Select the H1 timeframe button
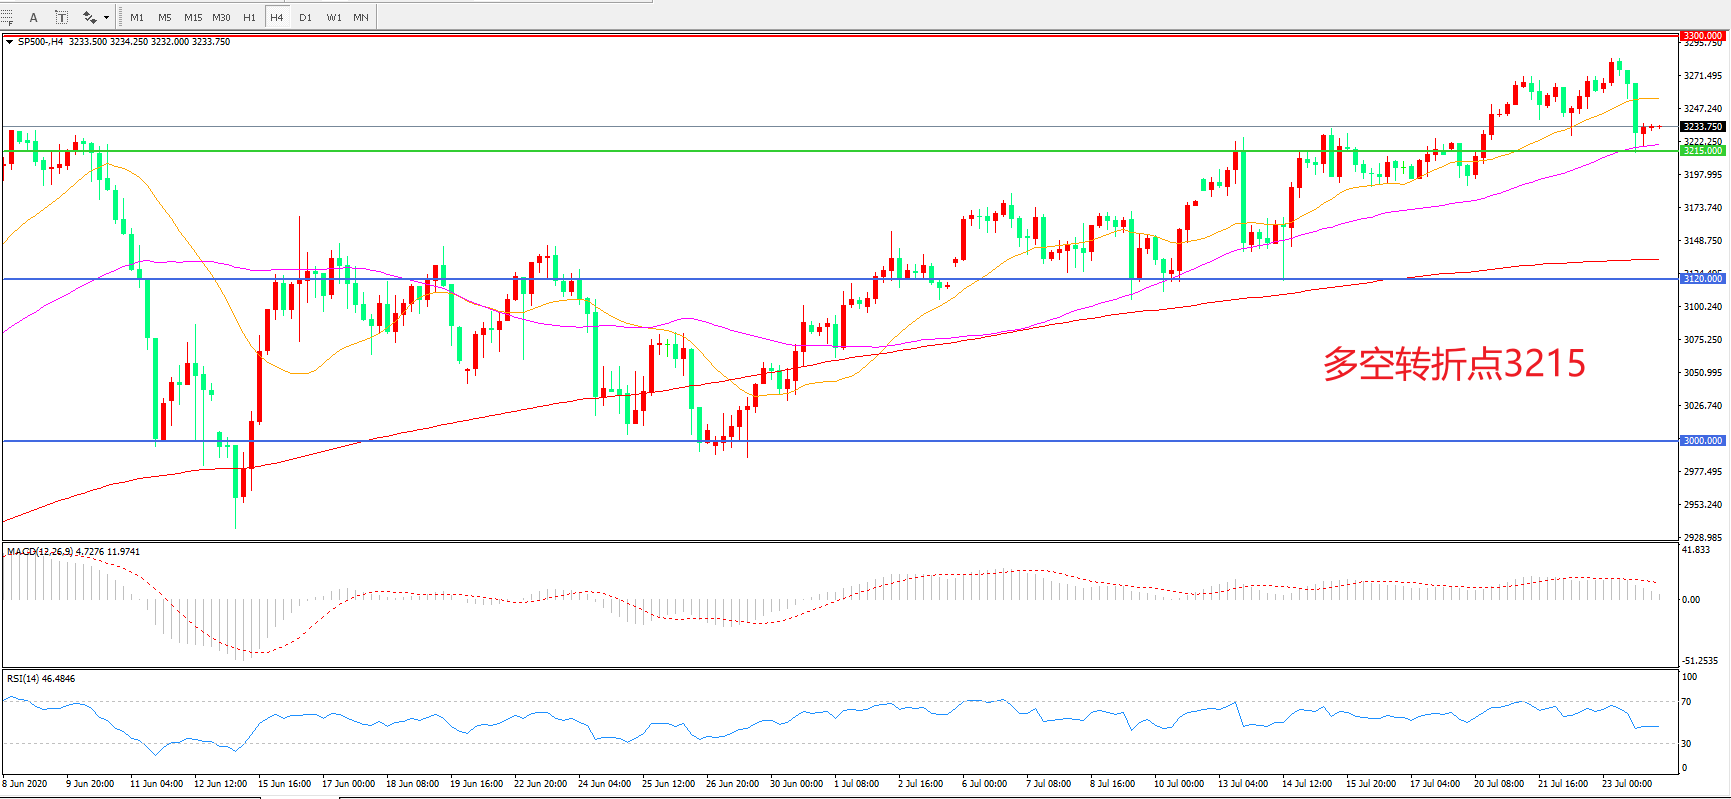Screen dimensions: 1731x799 click(249, 17)
